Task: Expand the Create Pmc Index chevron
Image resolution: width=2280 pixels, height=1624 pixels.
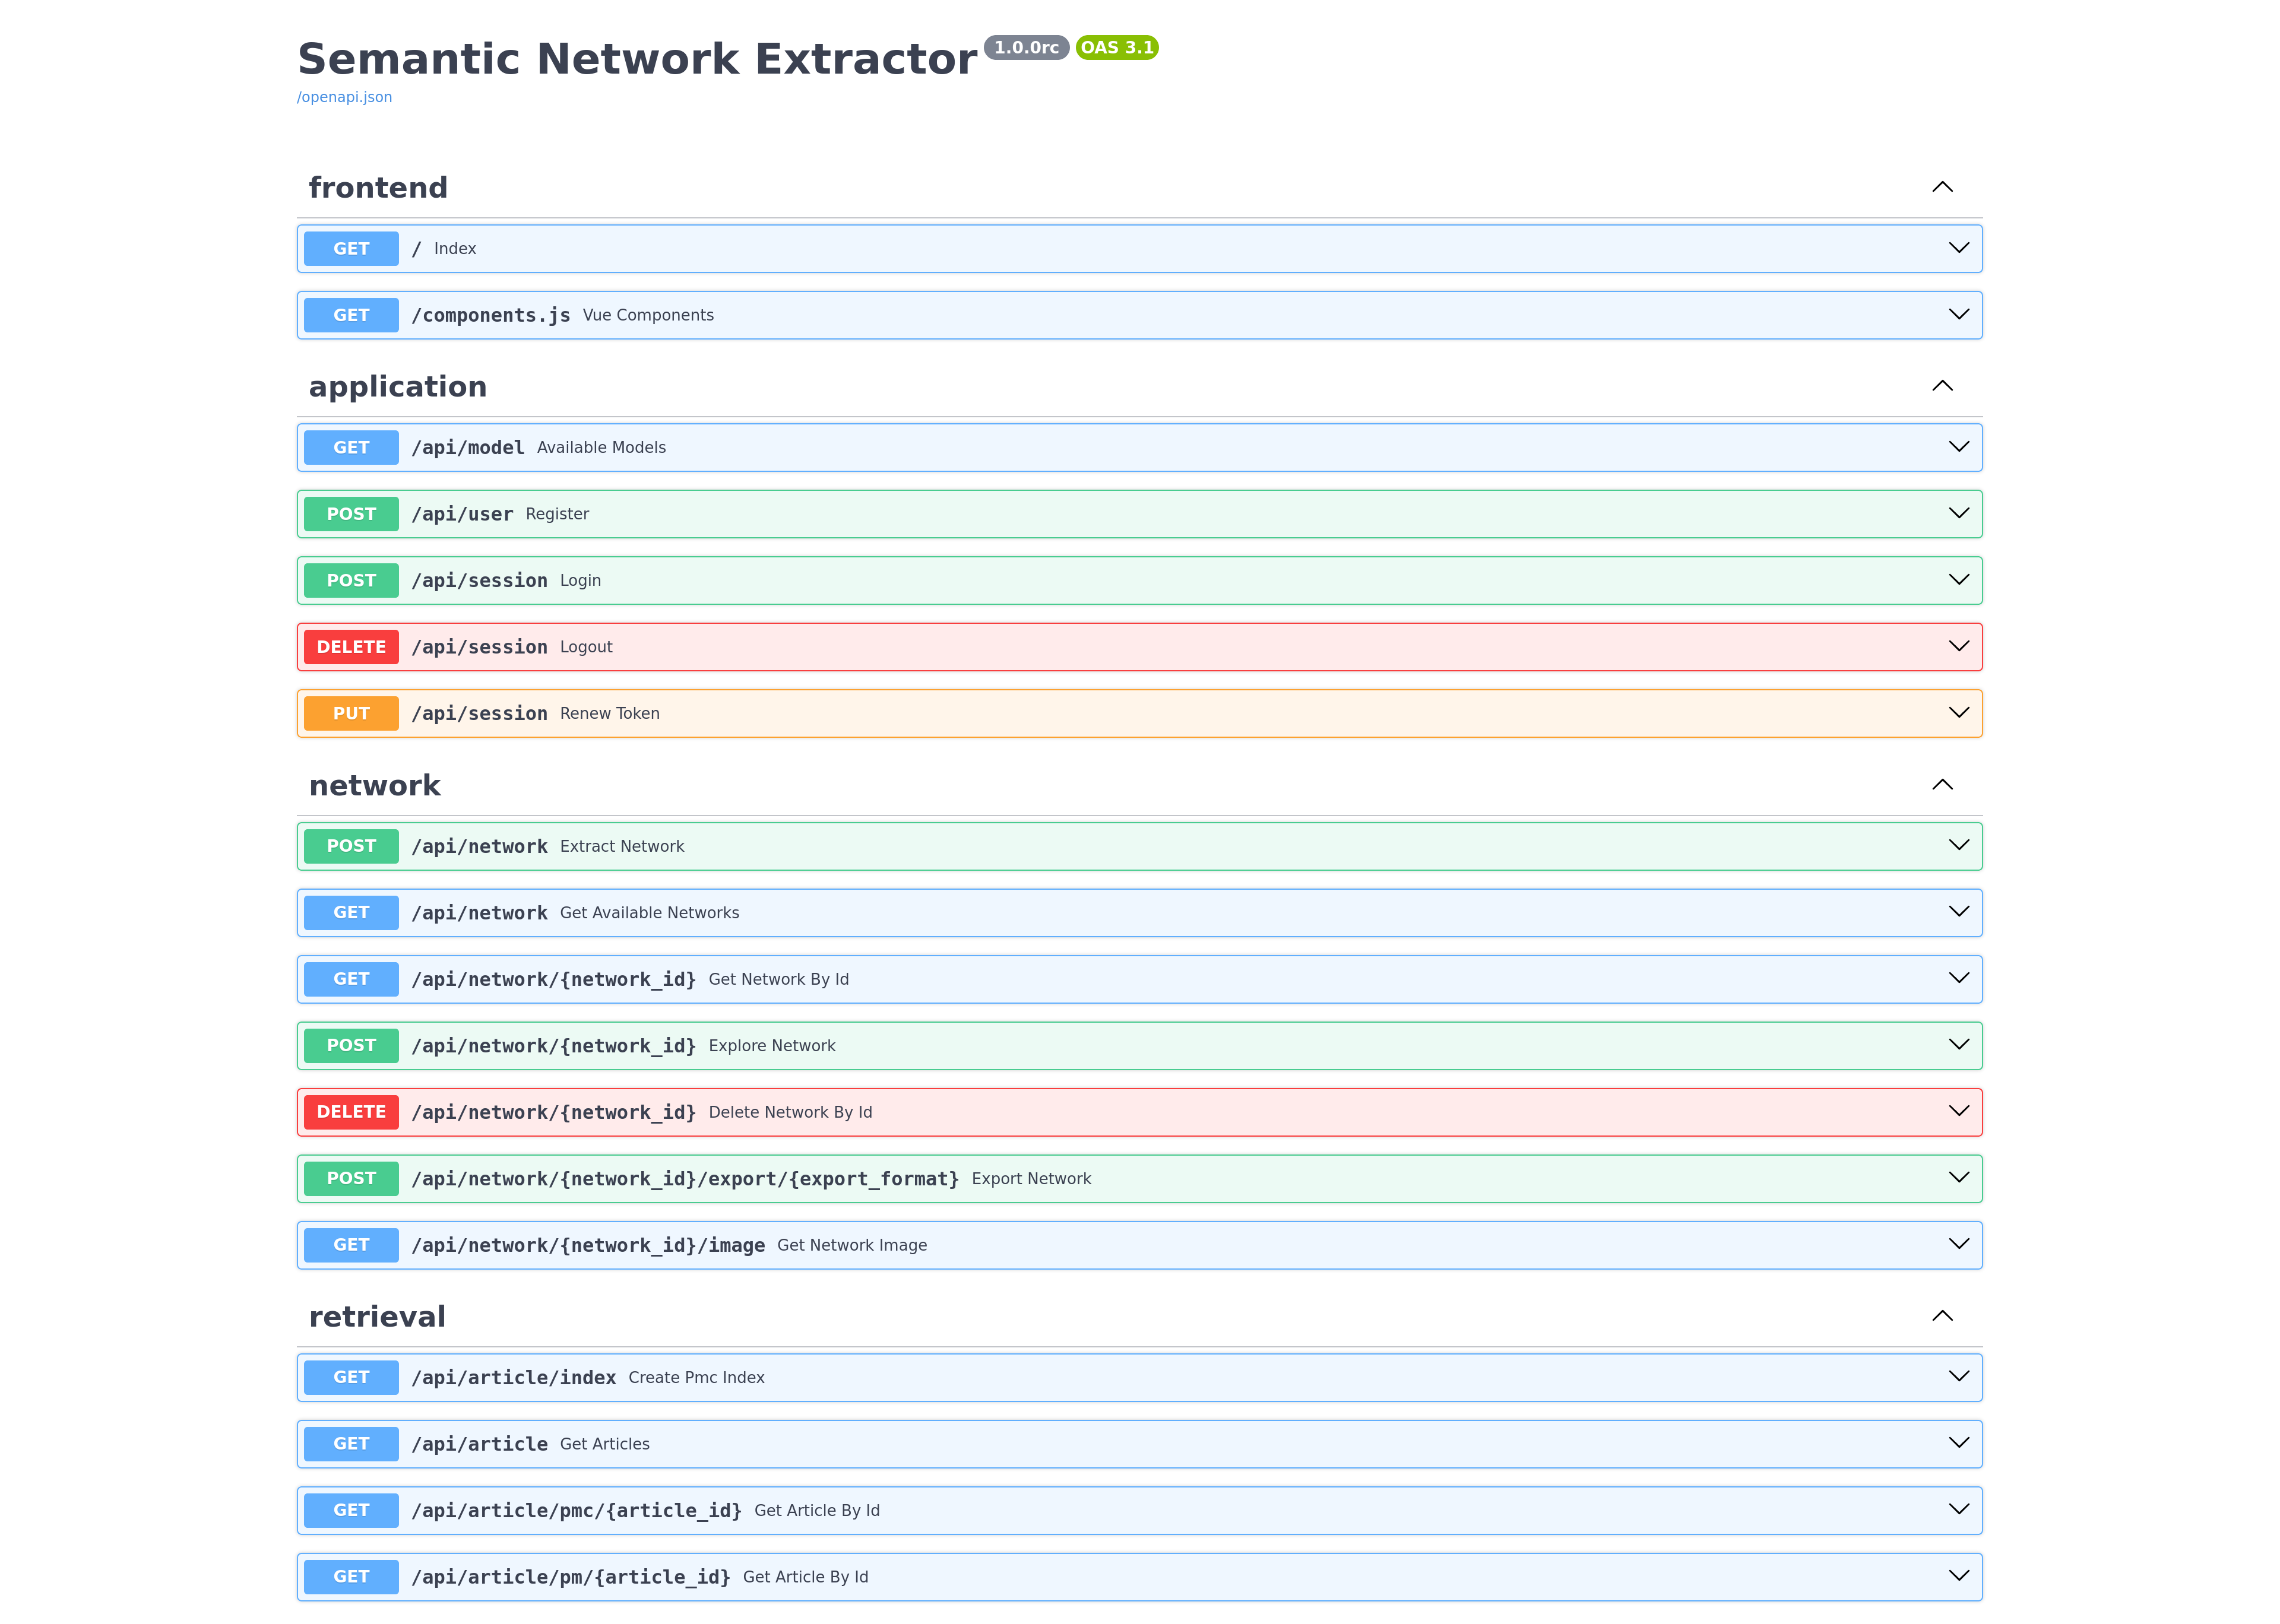Action: [1959, 1377]
